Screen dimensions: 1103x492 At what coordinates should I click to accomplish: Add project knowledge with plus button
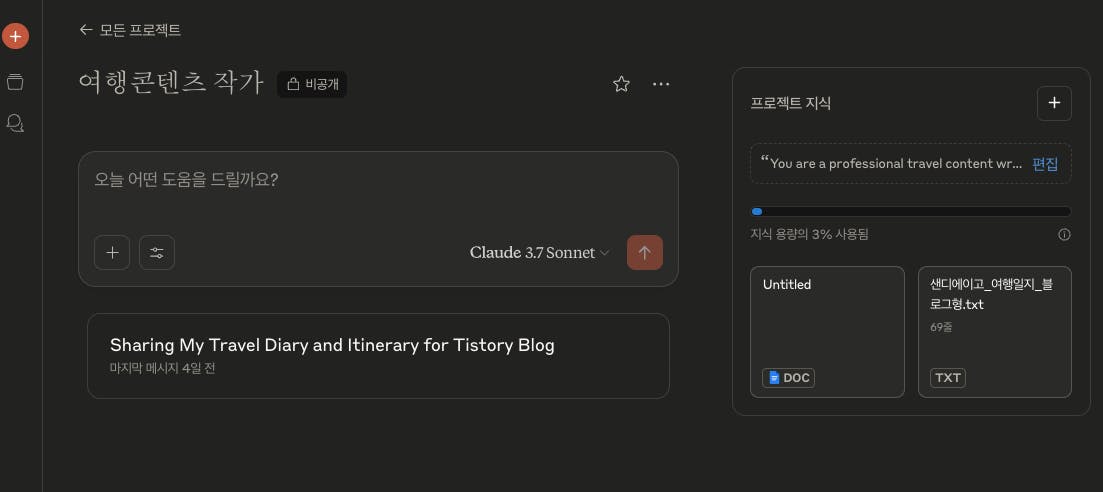click(x=1054, y=103)
